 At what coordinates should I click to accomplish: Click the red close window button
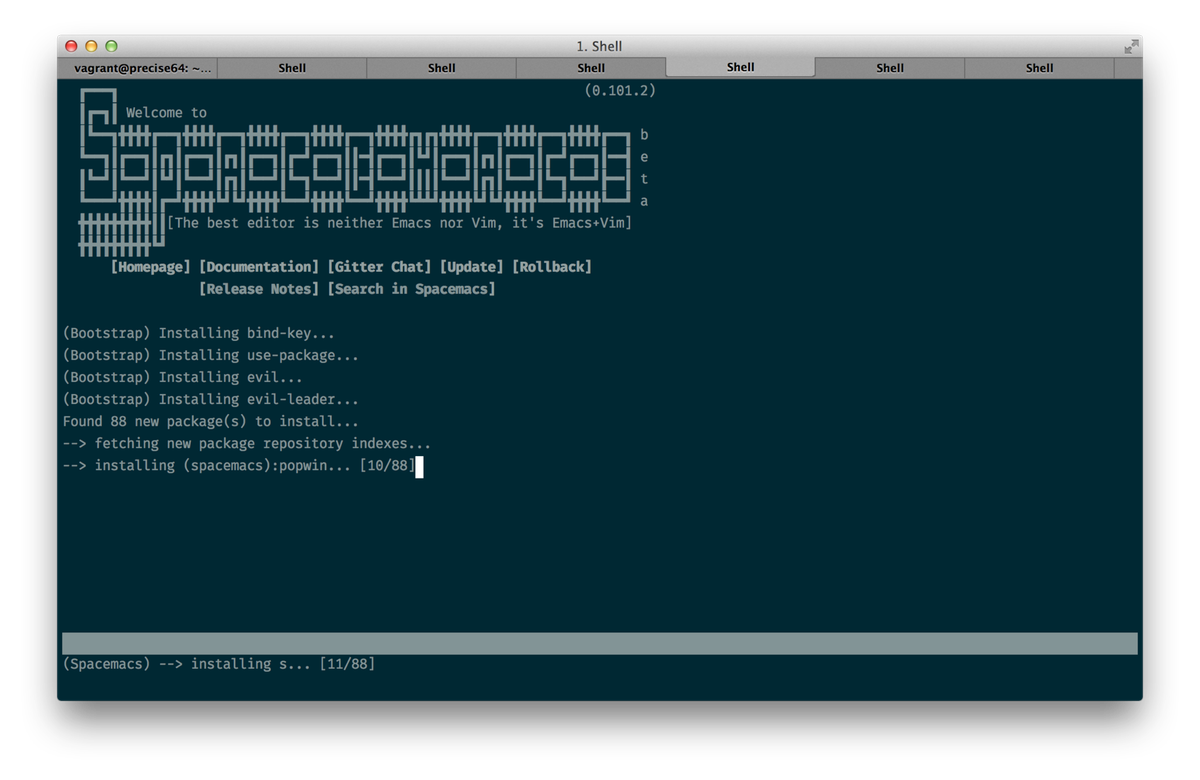click(71, 46)
